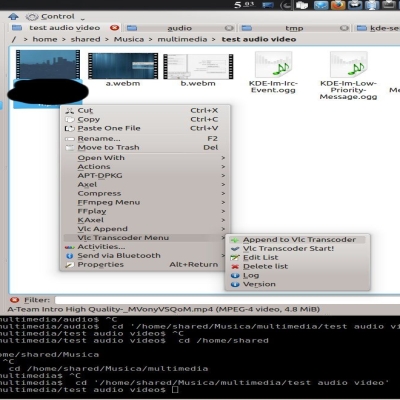This screenshot has height=400, width=400.
Task: Click the checkmark icon for Vlc Transcoder Start
Action: click(x=235, y=249)
